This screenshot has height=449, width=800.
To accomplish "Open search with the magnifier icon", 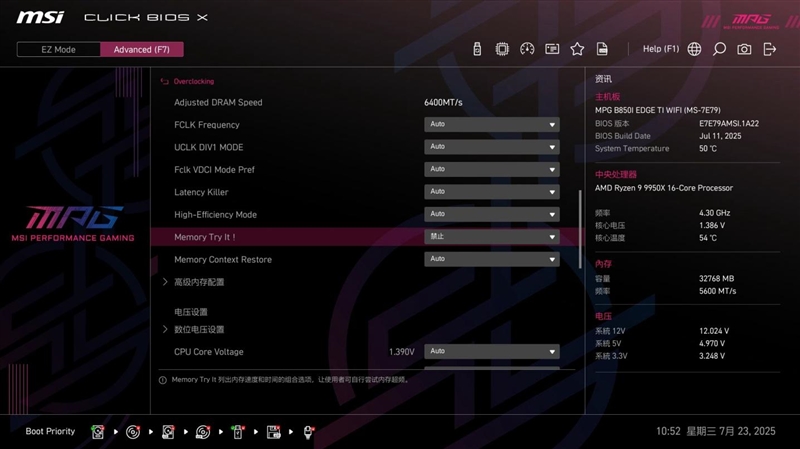I will (x=719, y=49).
